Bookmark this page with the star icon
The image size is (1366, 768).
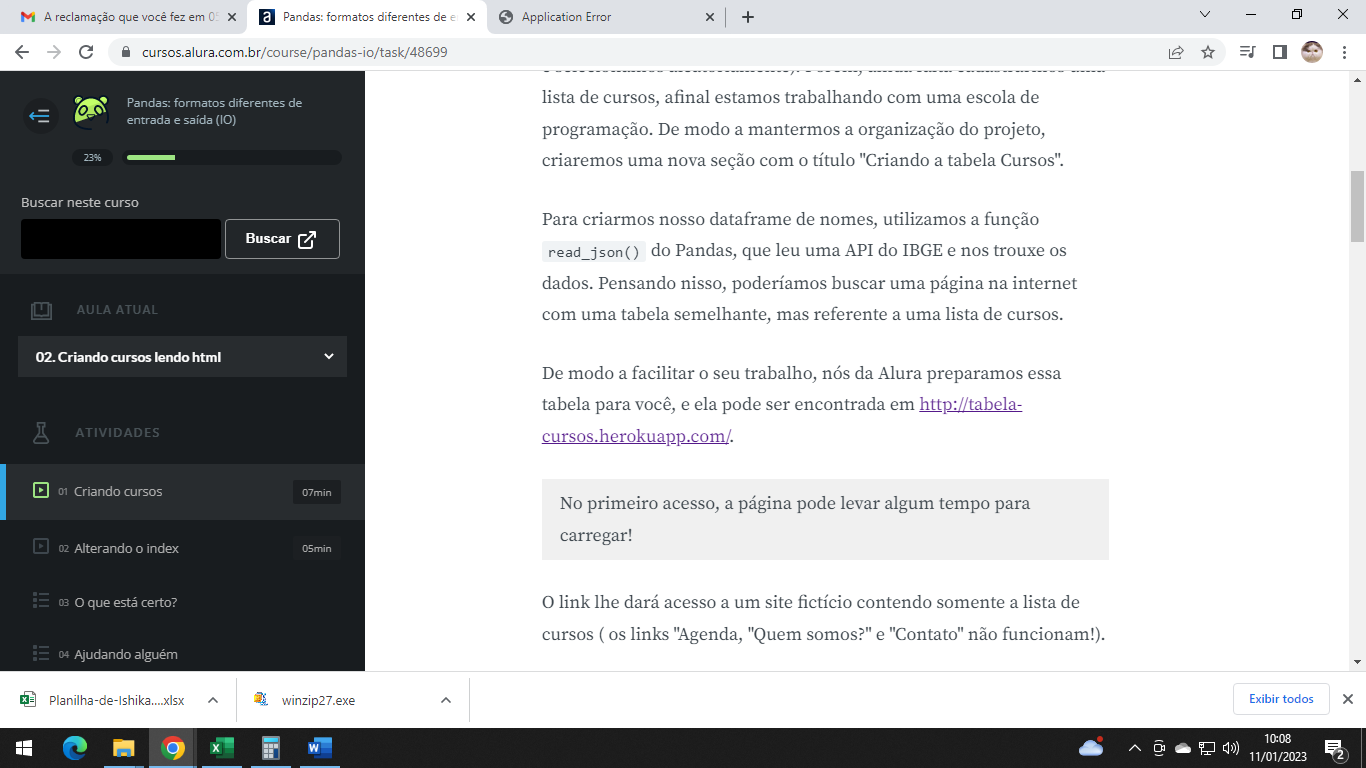pyautogui.click(x=1208, y=52)
